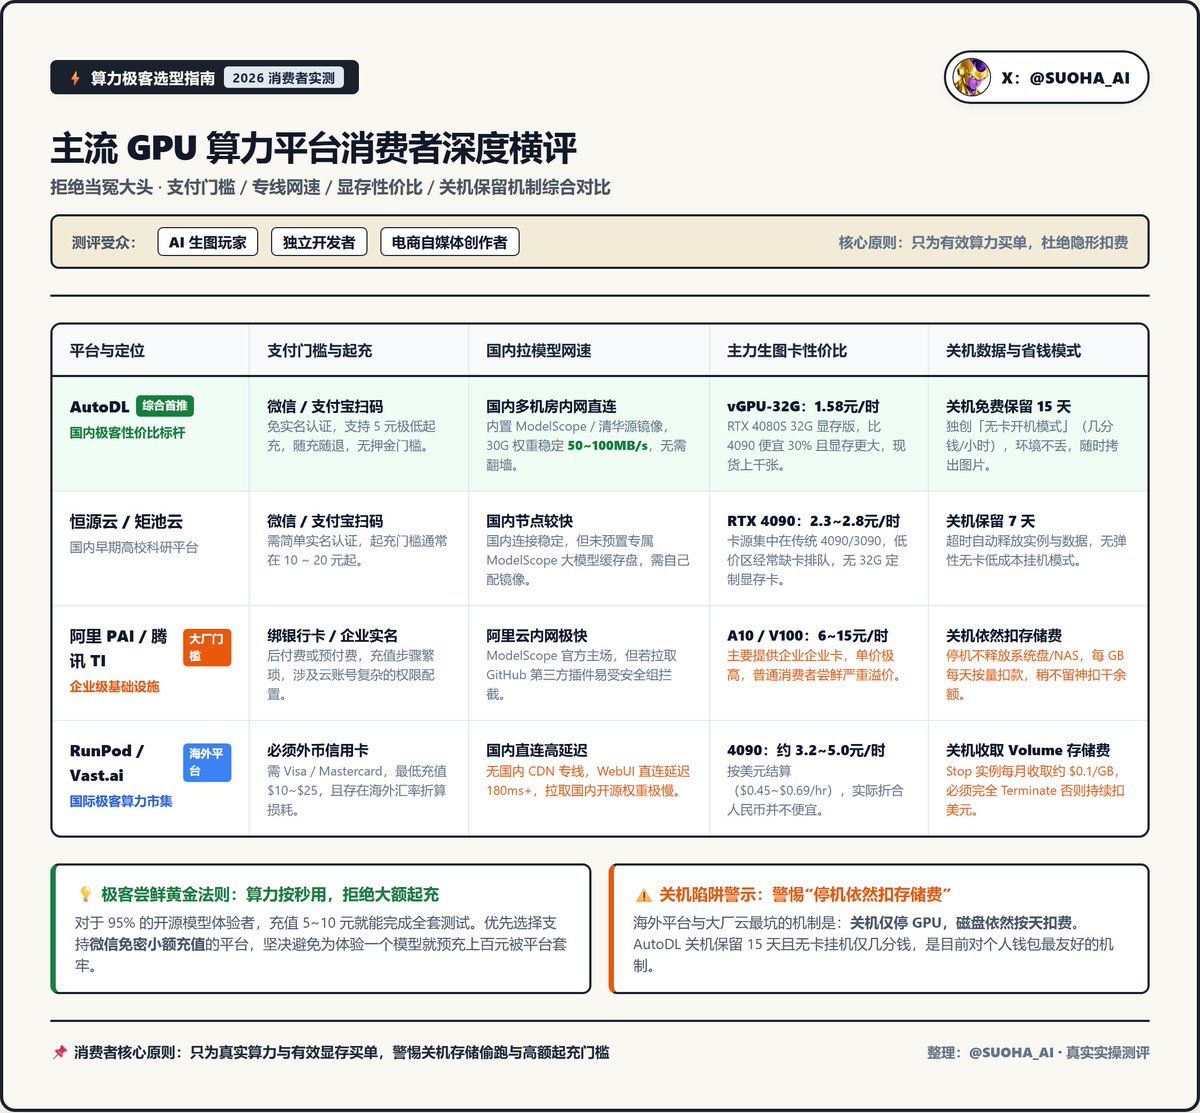1200x1113 pixels.
Task: Click the '国内早期高校科研平台' subtitle
Action: 134,547
